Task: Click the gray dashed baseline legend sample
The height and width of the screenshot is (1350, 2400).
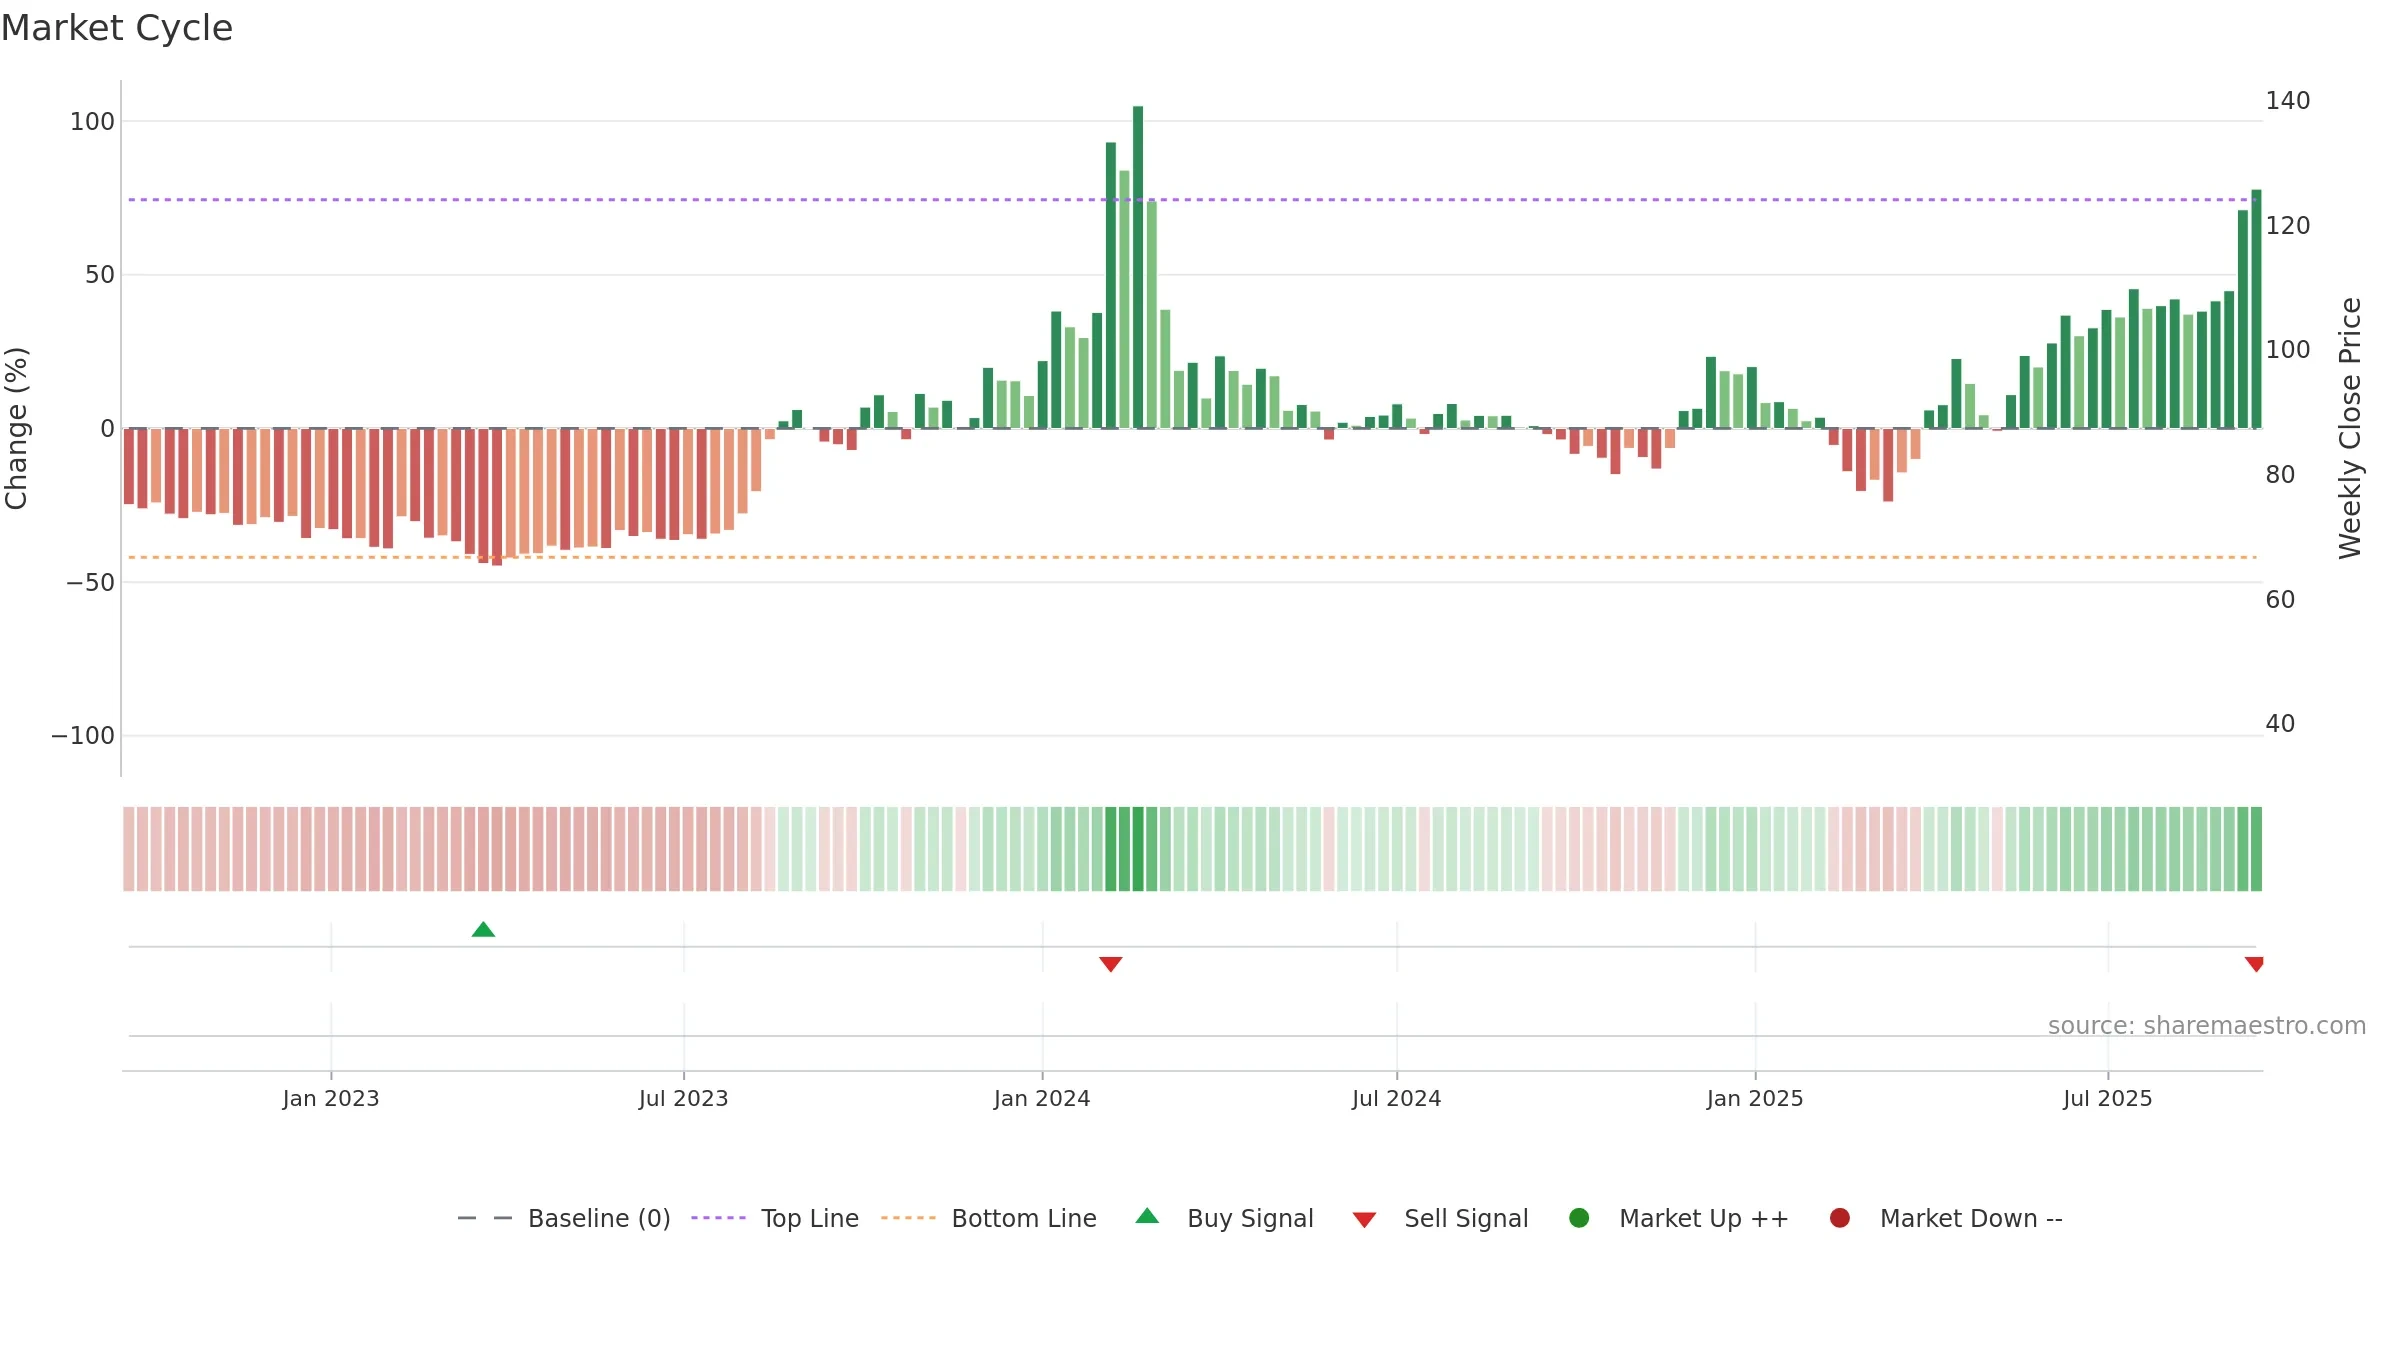Action: pos(484,1218)
